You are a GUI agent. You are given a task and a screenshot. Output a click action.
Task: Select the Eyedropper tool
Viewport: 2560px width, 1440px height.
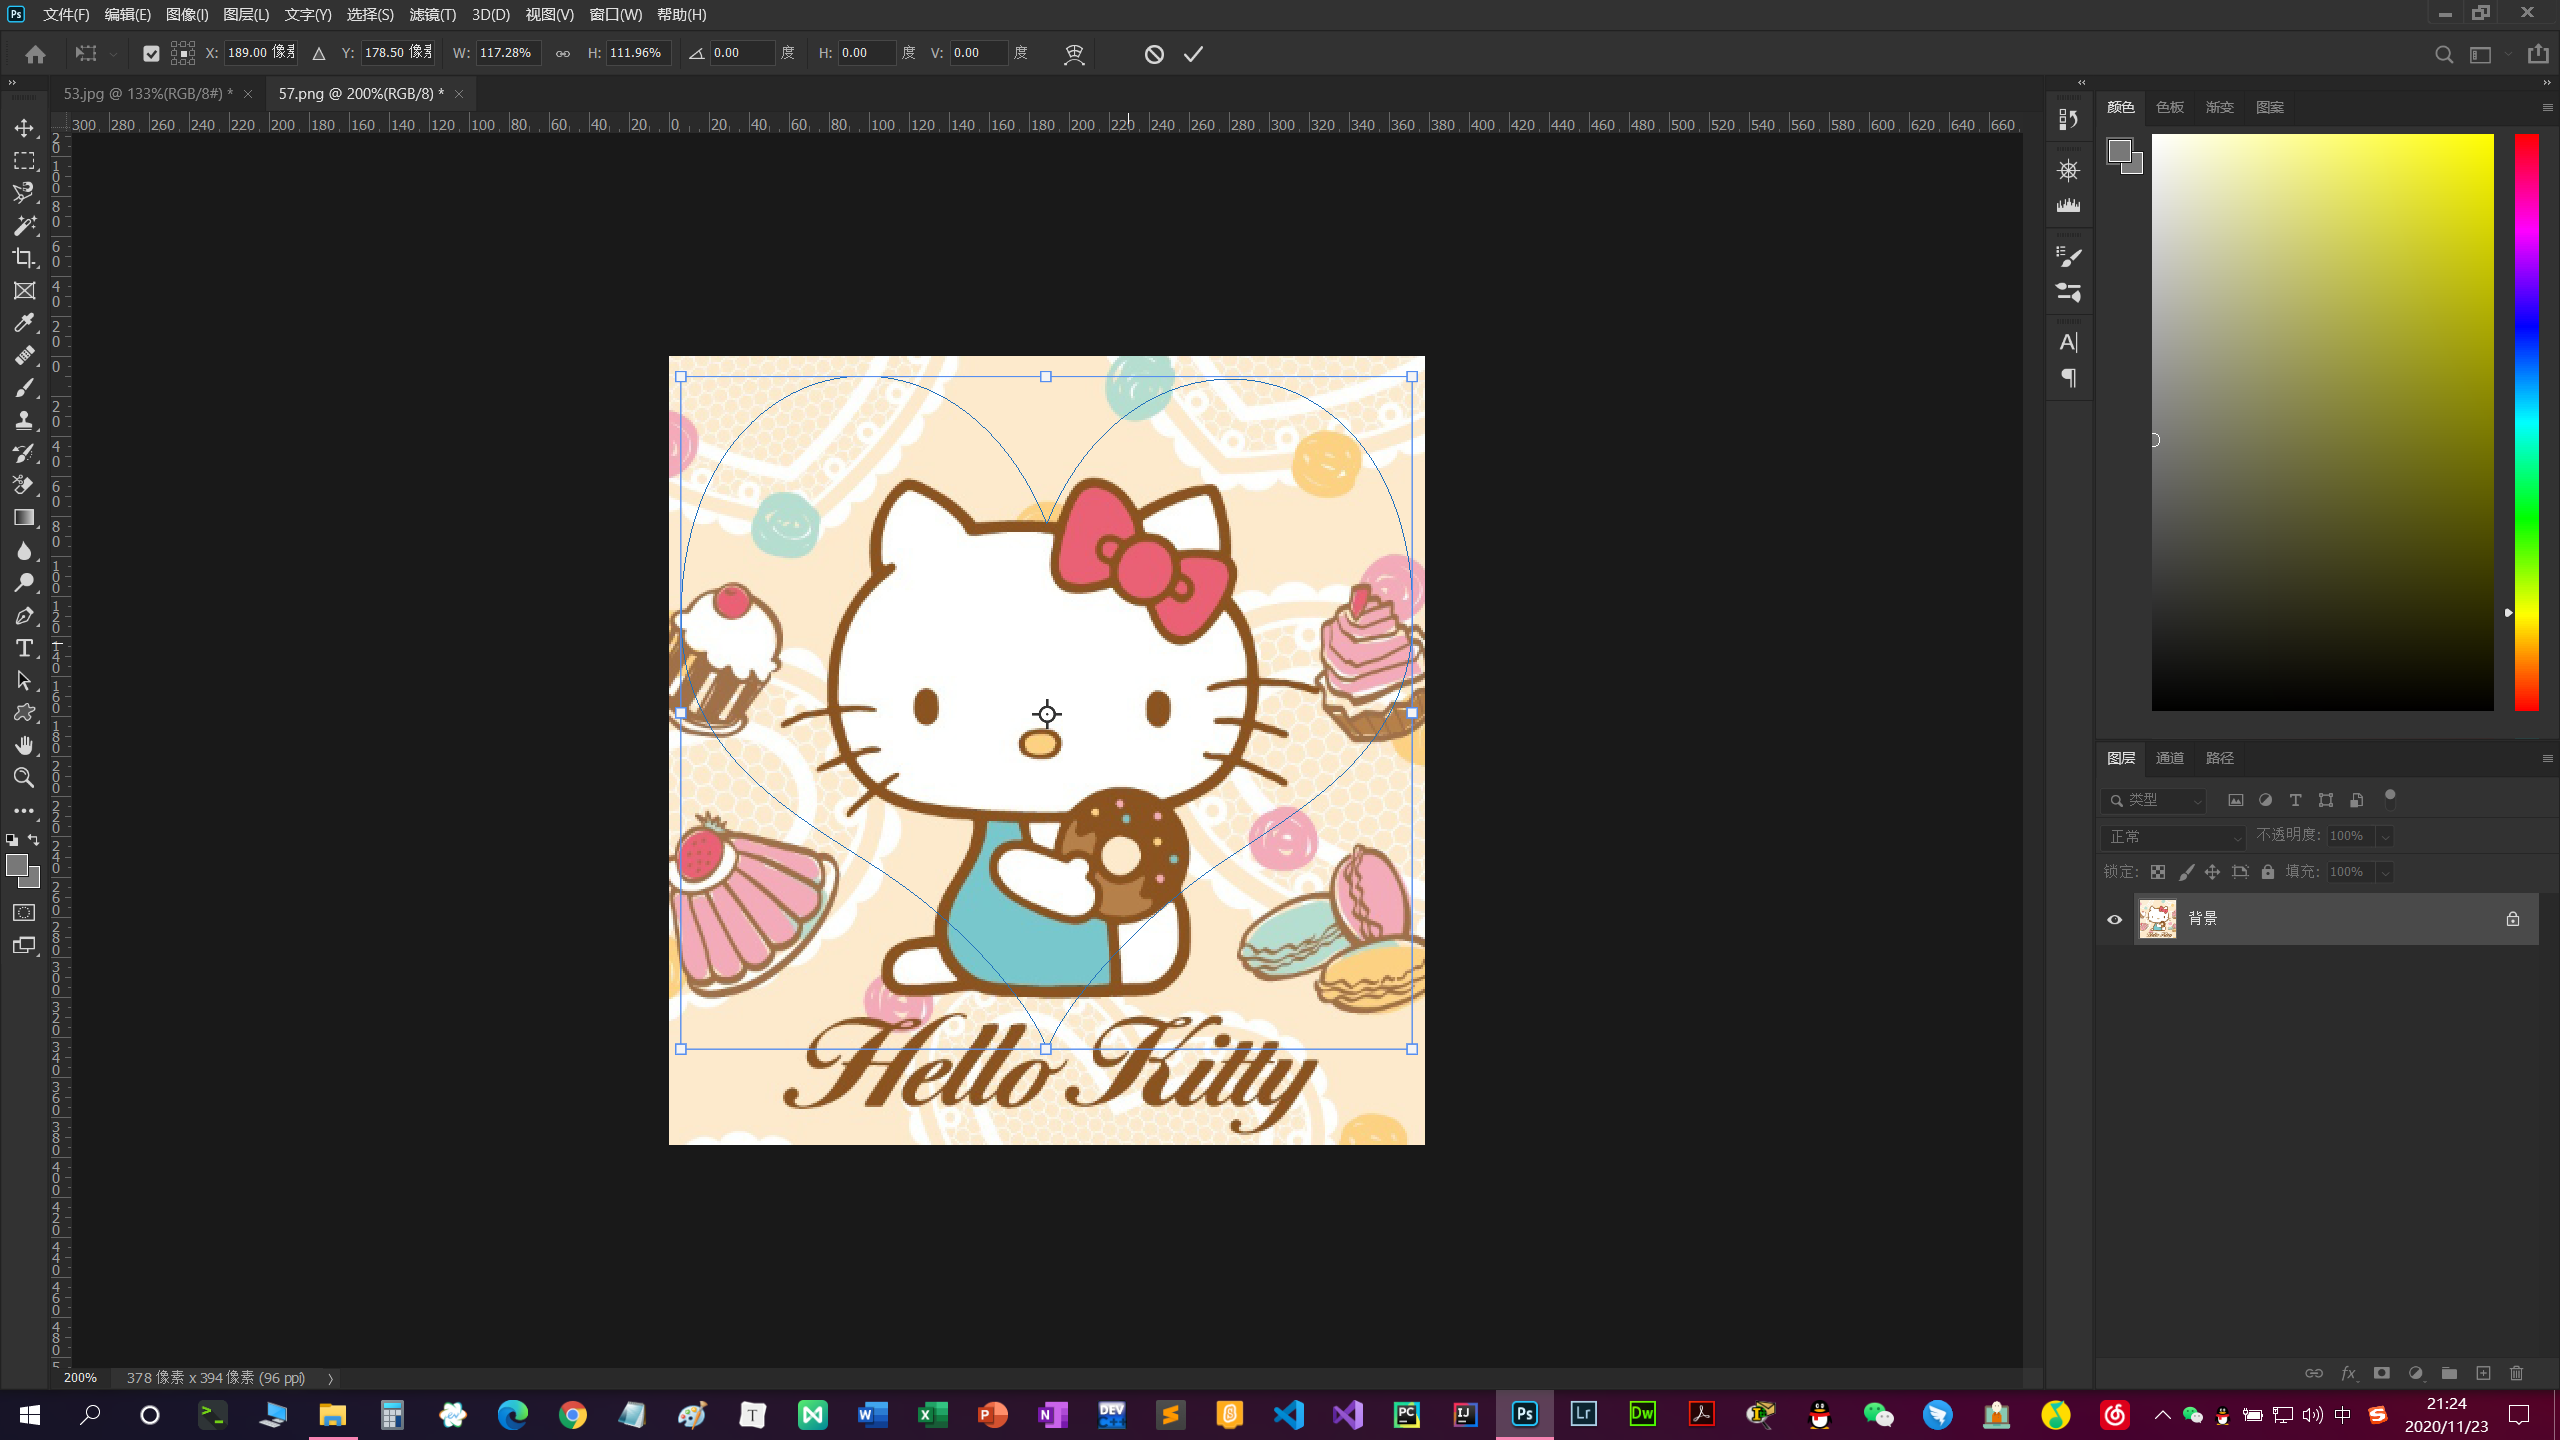point(24,323)
